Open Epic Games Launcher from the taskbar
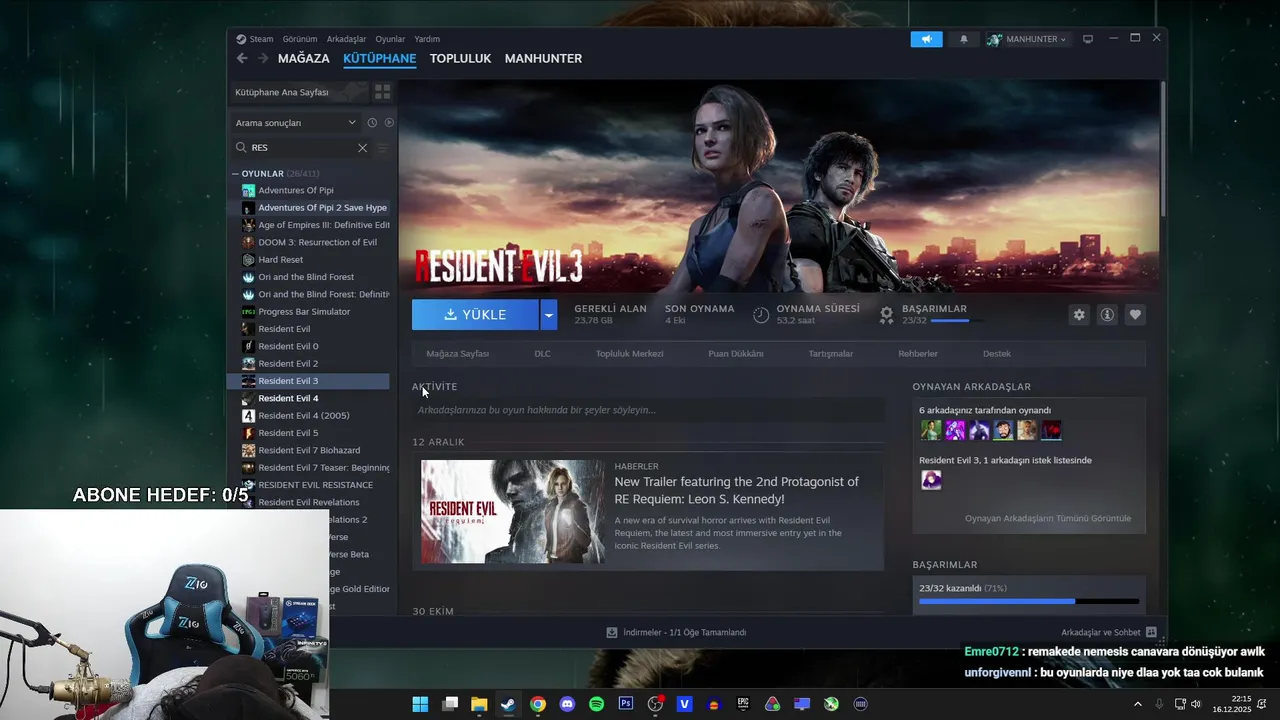The width and height of the screenshot is (1280, 720). 743,704
